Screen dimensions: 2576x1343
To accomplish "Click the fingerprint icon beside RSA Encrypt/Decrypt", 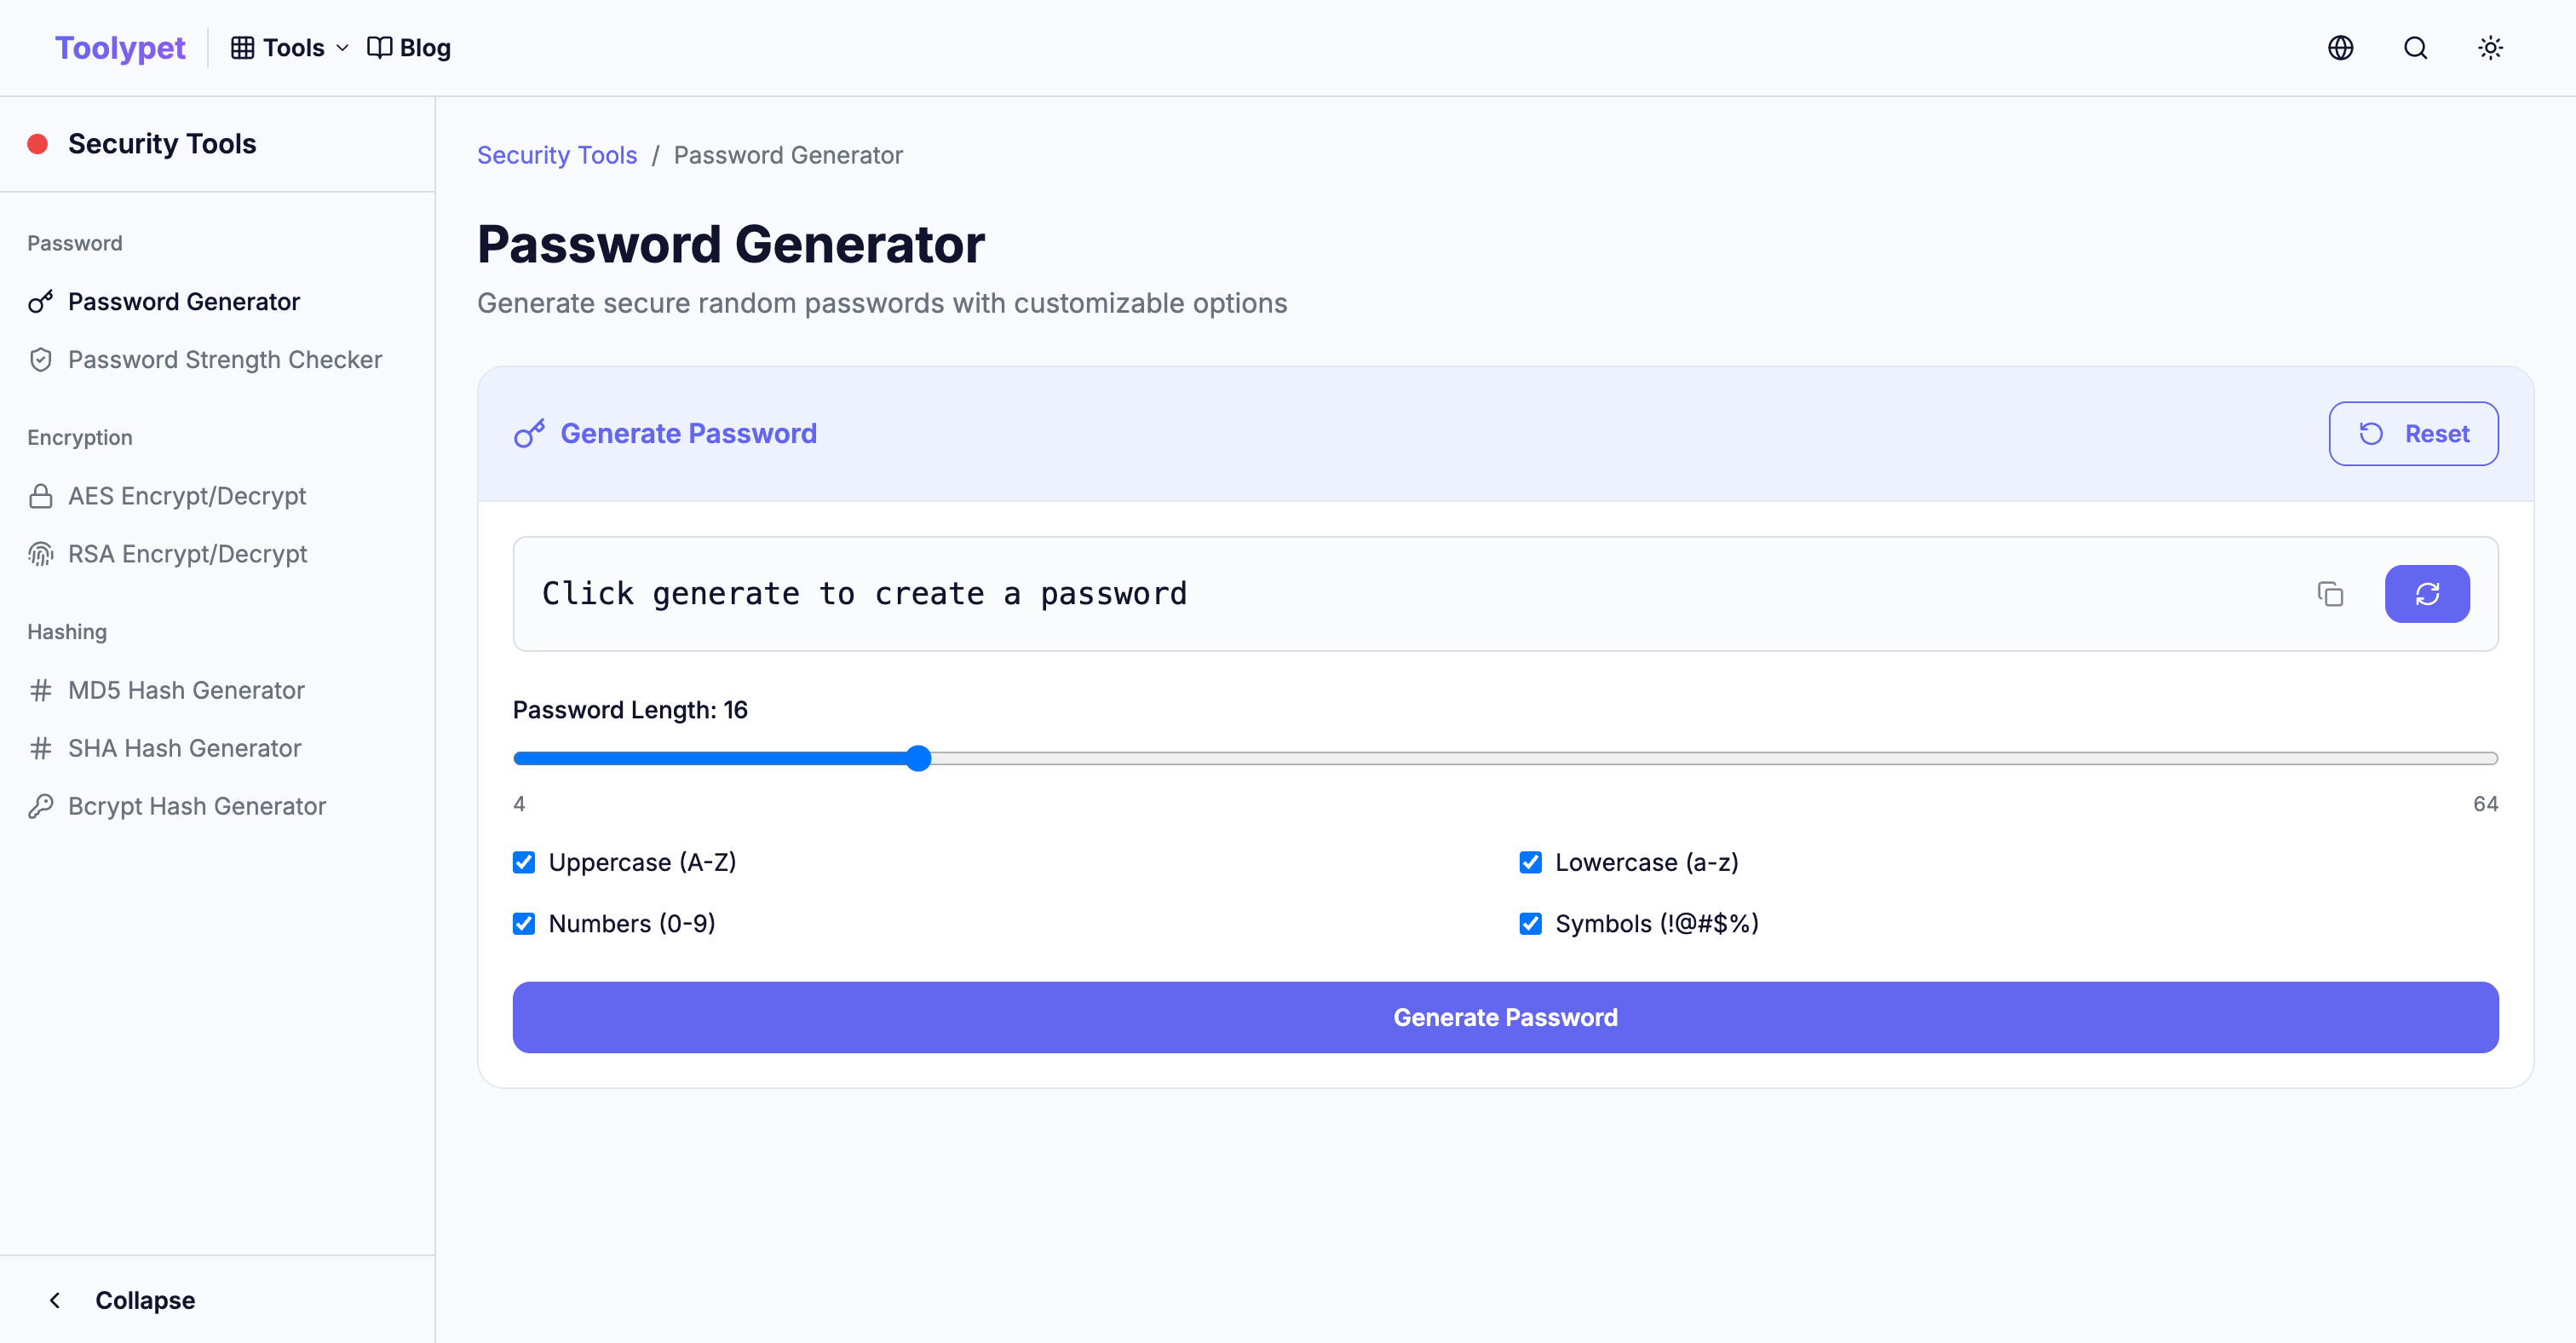I will point(41,554).
